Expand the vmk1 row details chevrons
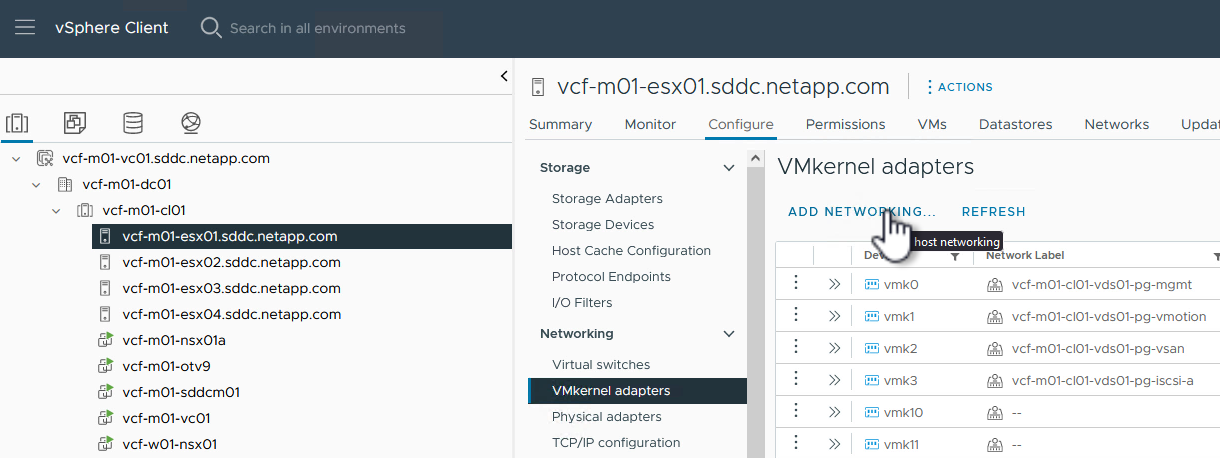The height and width of the screenshot is (458, 1220). tap(834, 316)
